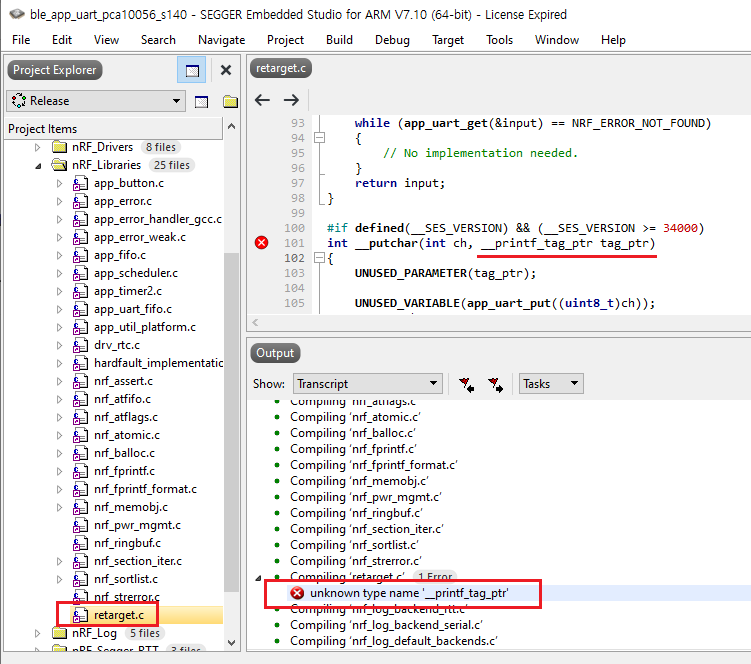Open the Edit menu
This screenshot has height=664, width=751.
click(x=62, y=40)
